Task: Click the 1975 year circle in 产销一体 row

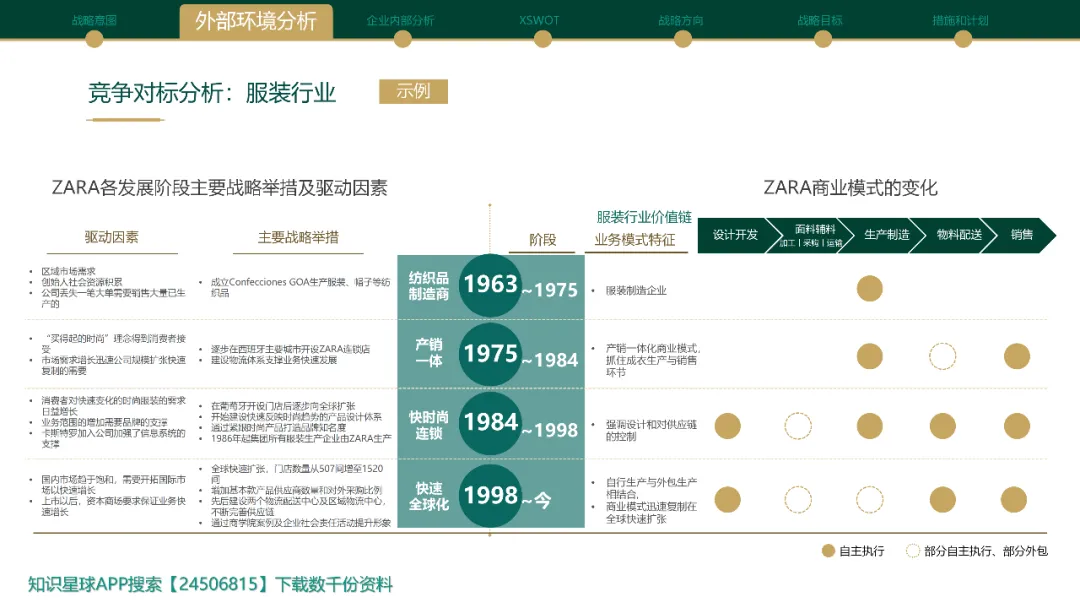Action: [x=490, y=354]
